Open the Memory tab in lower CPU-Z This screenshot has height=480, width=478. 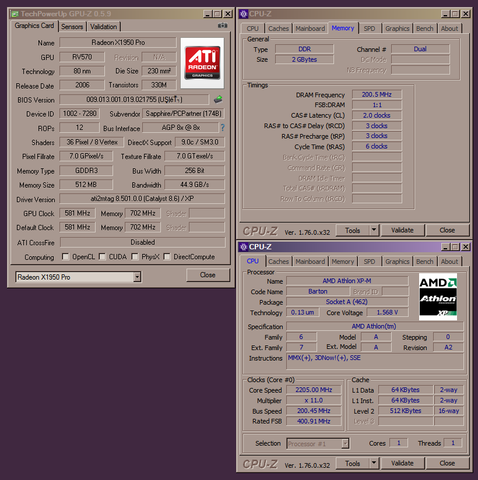coord(343,262)
